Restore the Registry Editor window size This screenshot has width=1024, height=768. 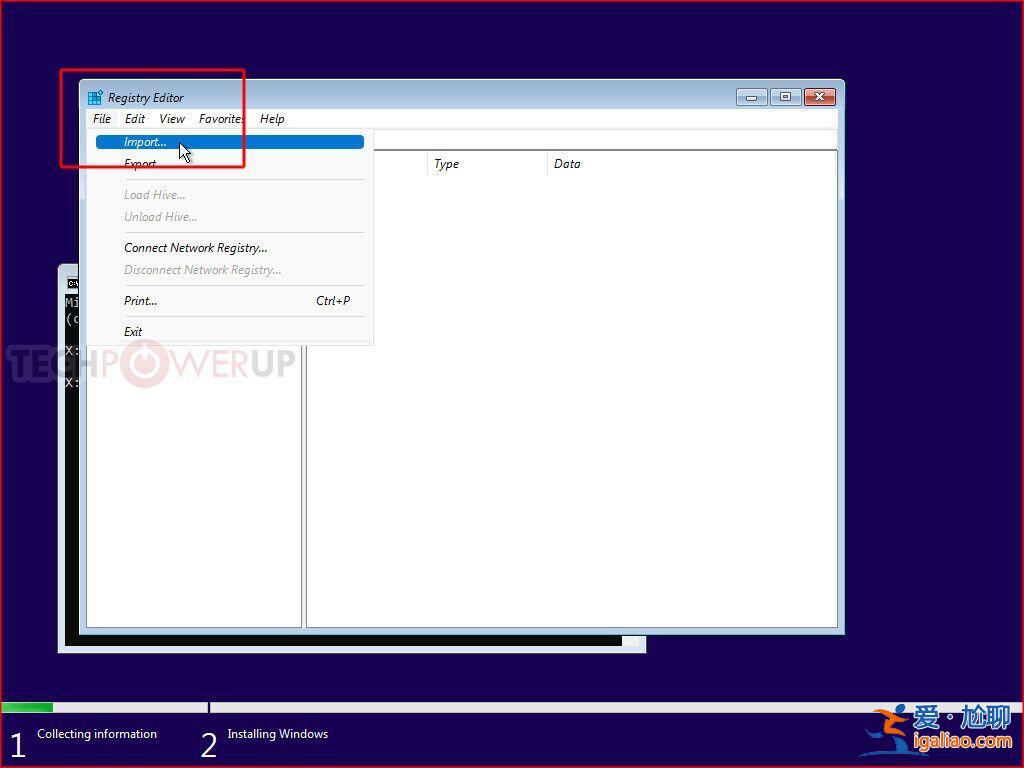click(784, 96)
